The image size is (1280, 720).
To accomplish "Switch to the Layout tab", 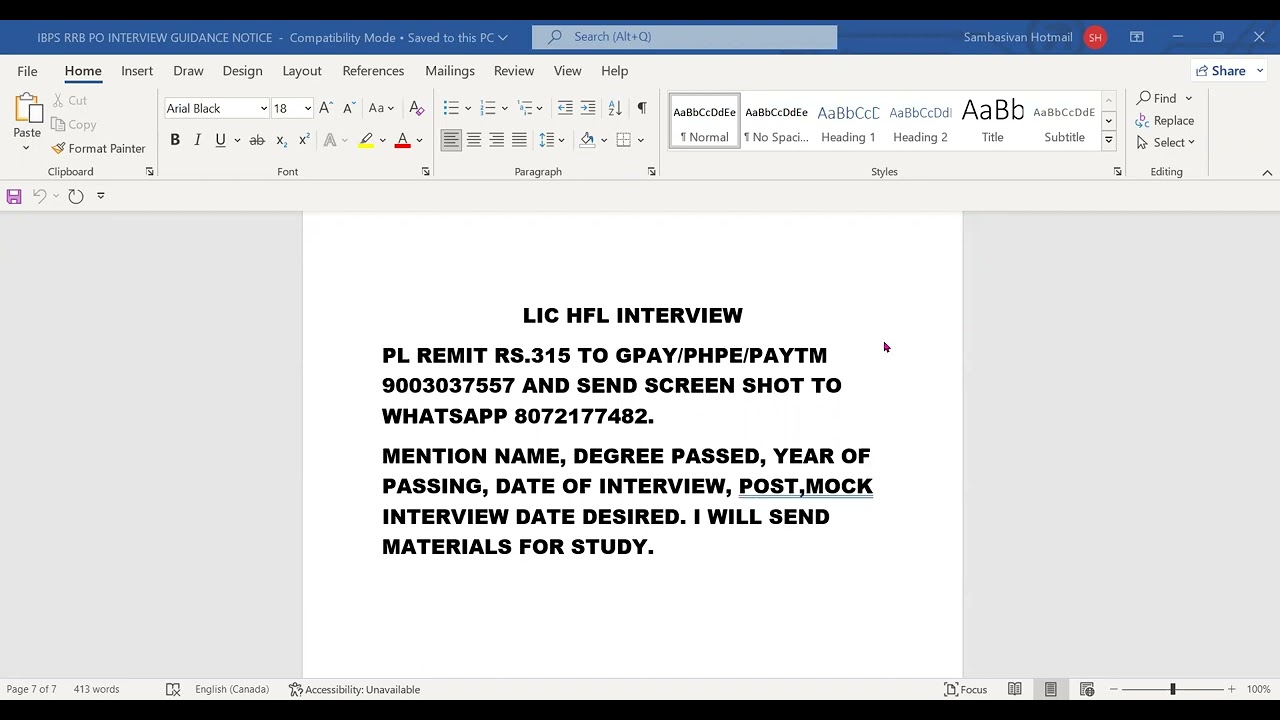I will click(302, 71).
